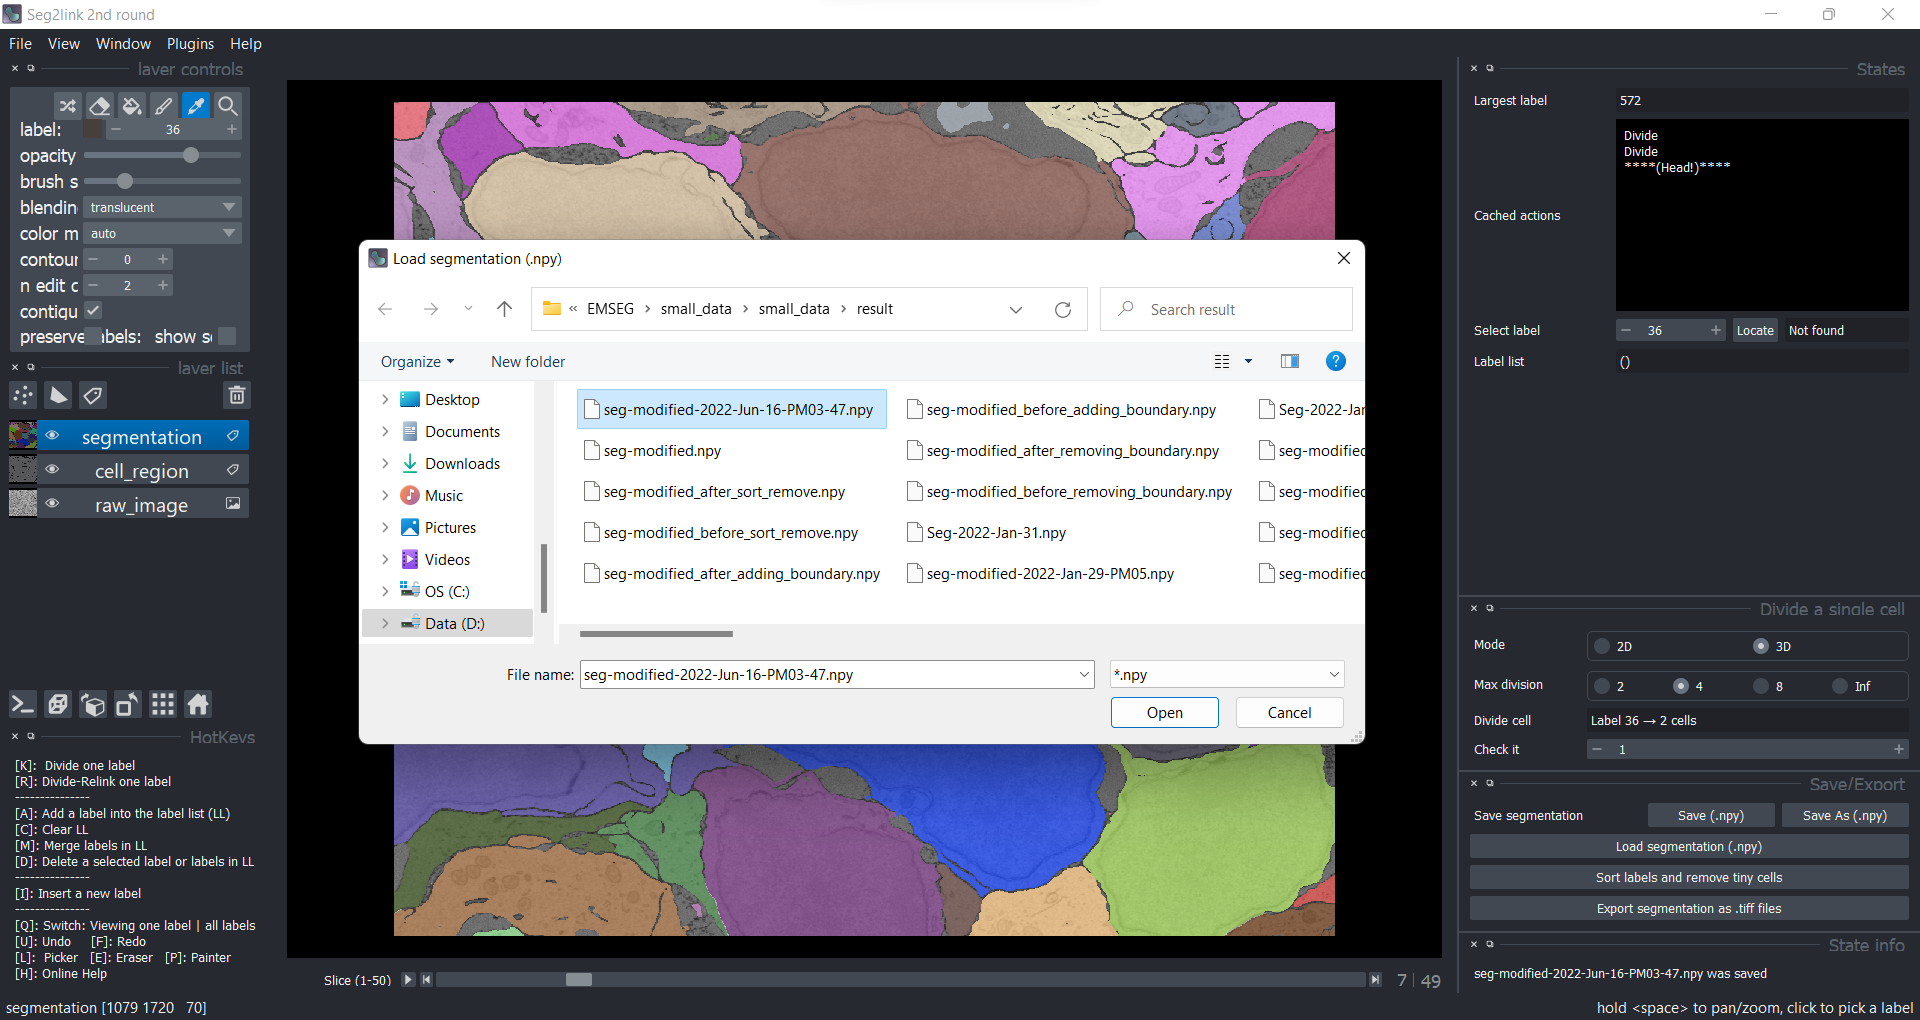
Task: Set max division to 2
Action: click(1602, 686)
